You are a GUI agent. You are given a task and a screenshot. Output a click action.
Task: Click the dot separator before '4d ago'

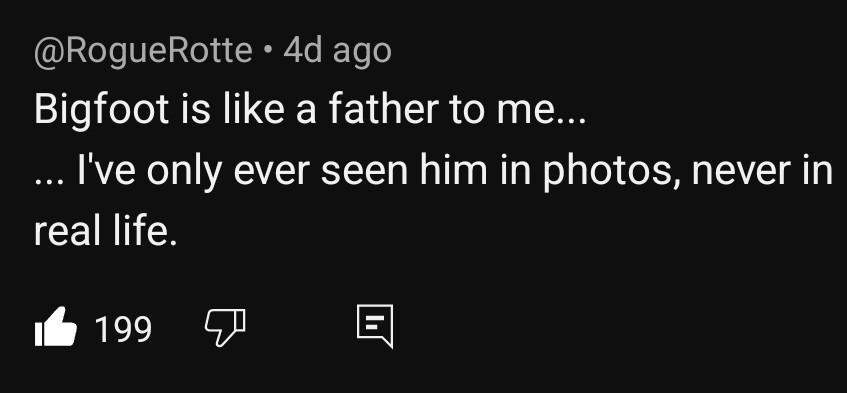click(268, 51)
